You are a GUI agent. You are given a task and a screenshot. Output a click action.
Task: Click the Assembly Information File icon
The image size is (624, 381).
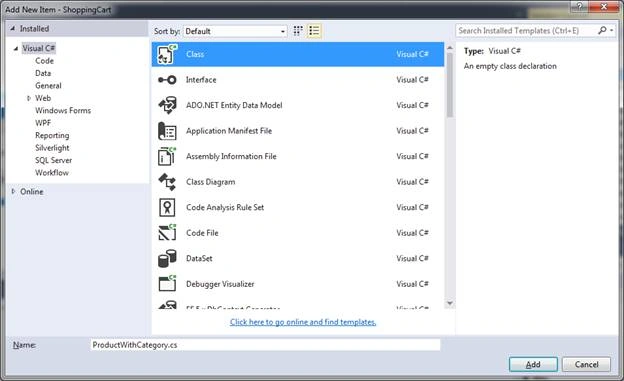[167, 156]
